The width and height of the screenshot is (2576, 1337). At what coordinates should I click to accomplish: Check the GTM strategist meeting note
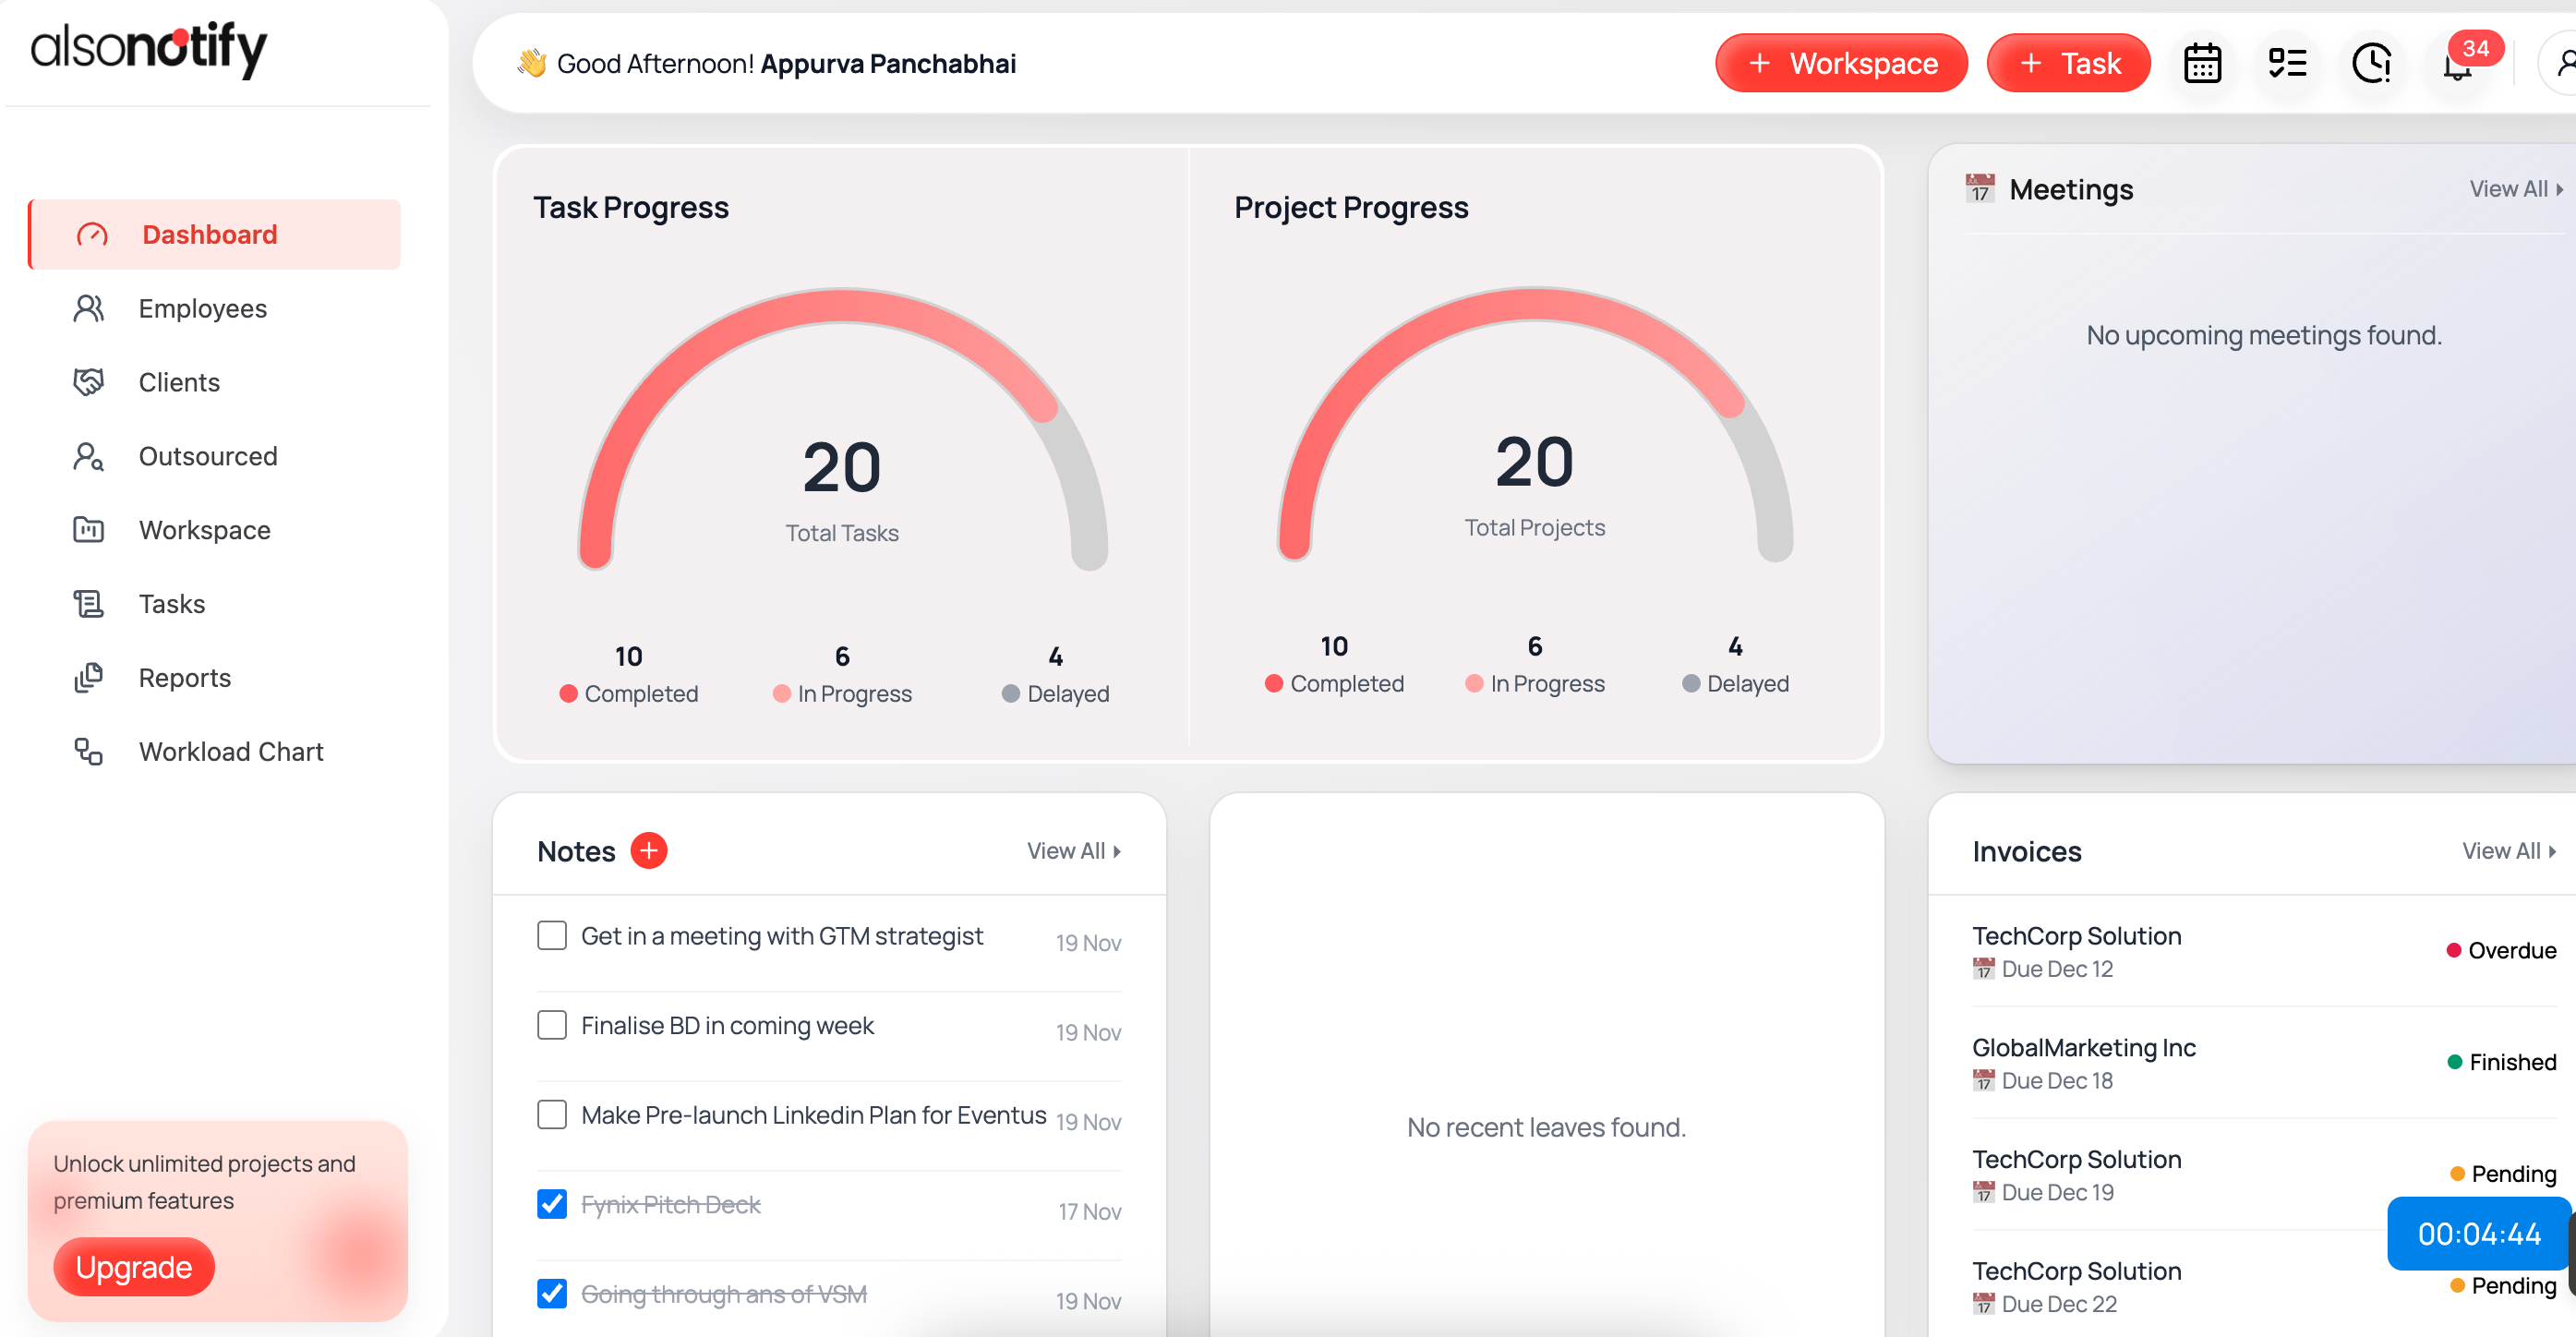[552, 936]
